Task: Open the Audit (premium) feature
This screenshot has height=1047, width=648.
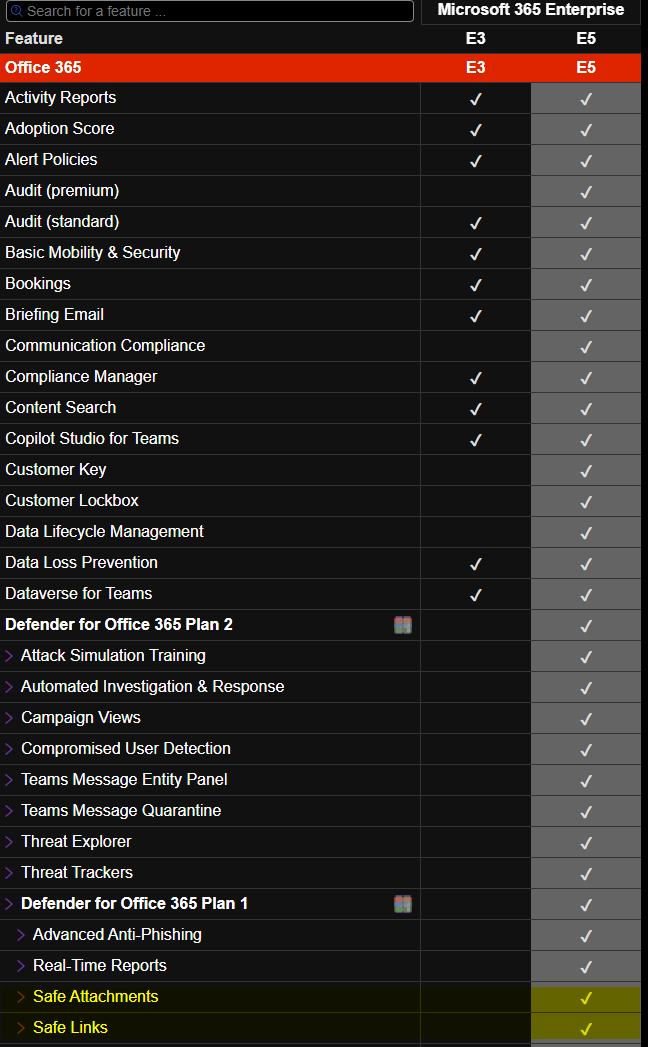Action: pos(62,191)
